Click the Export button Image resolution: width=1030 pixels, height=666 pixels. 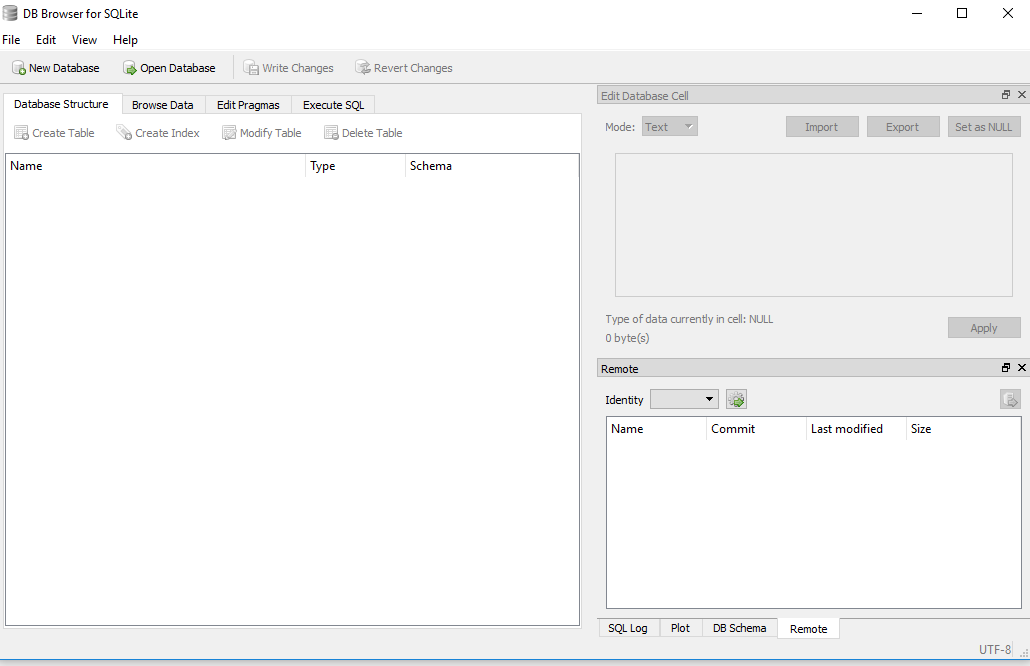tap(903, 127)
